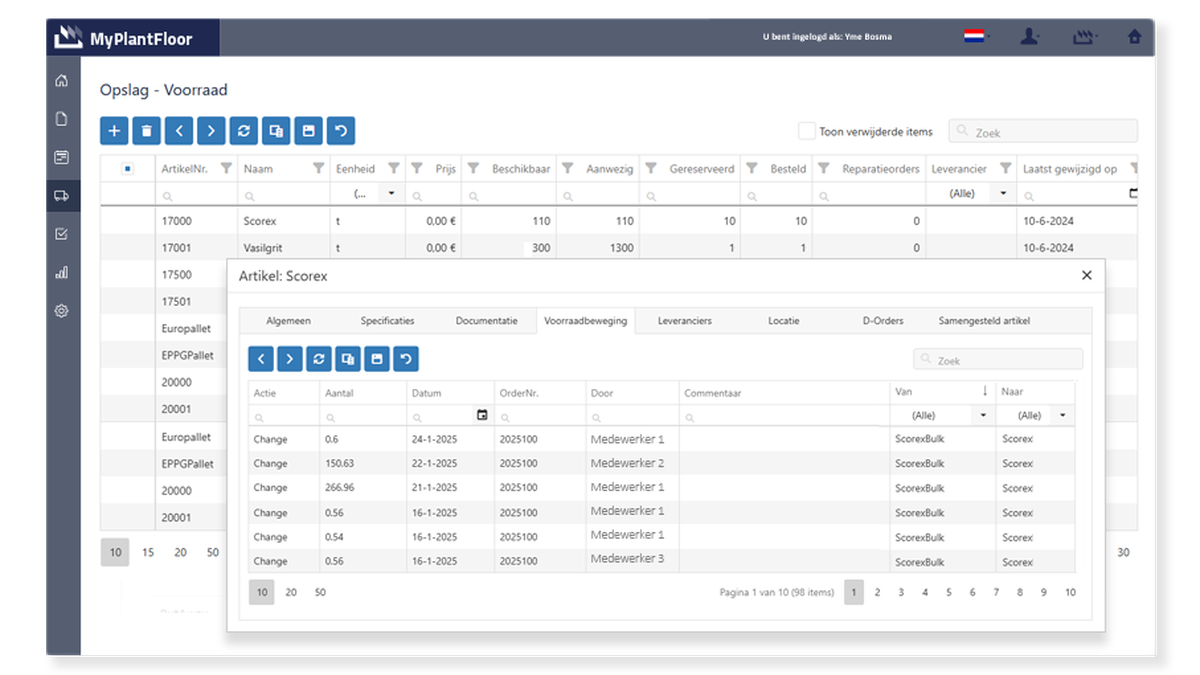Click the filter icon next to Leverancier
The height and width of the screenshot is (675, 1200).
tap(1005, 168)
